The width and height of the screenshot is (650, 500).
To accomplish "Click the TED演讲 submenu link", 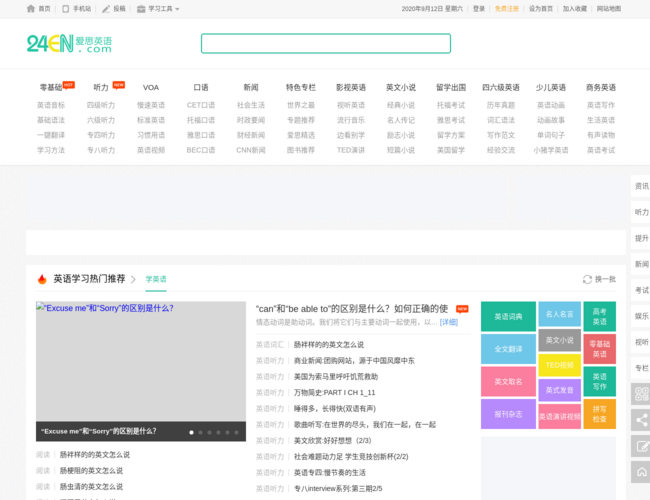I will [x=351, y=150].
